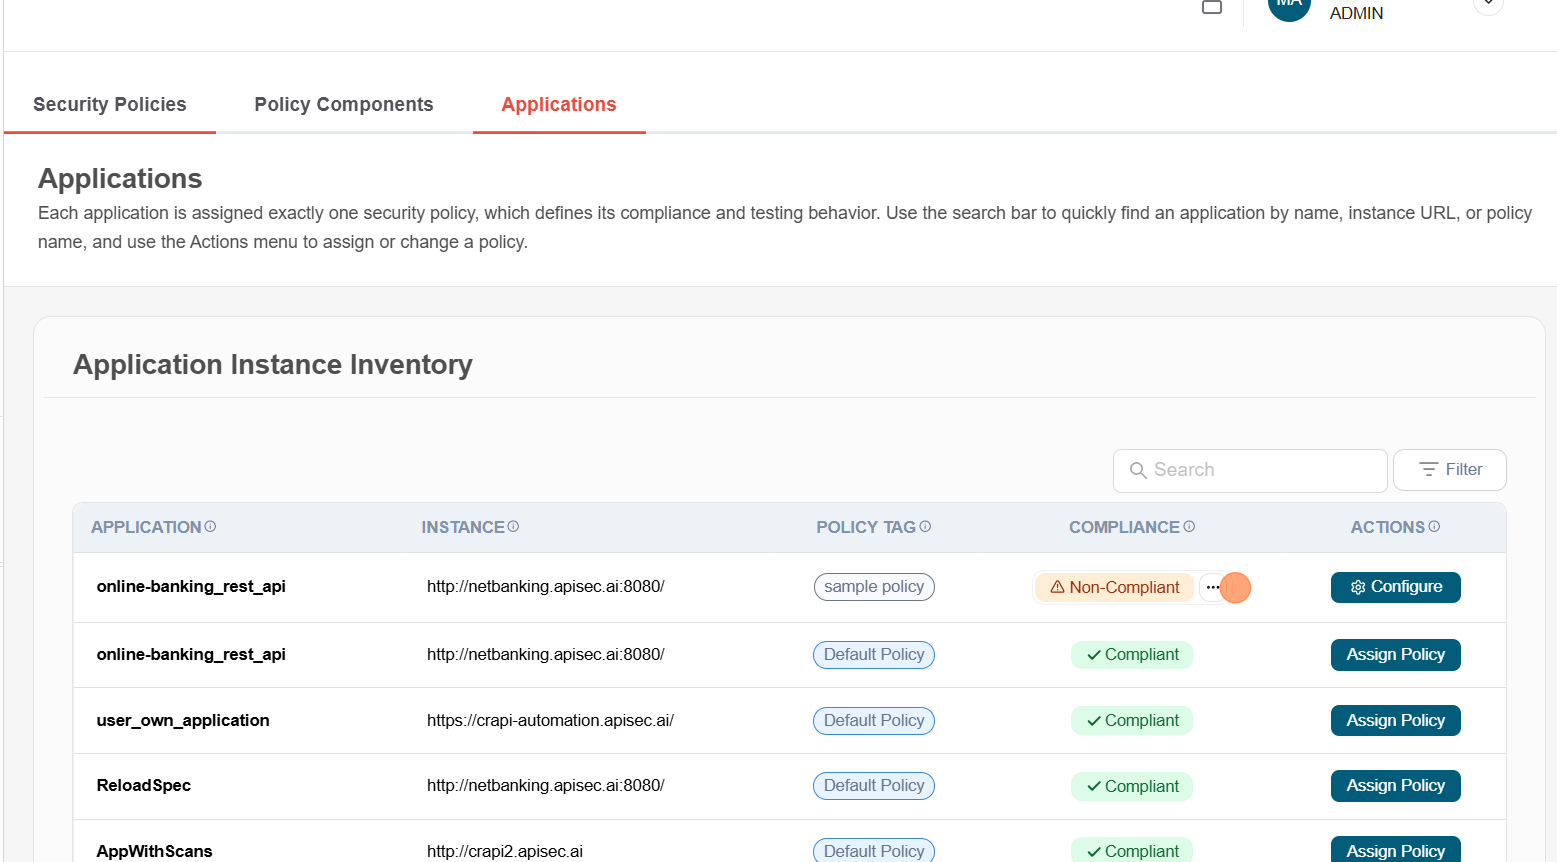
Task: Click Assign Policy for ReloadSpec
Action: pos(1395,786)
